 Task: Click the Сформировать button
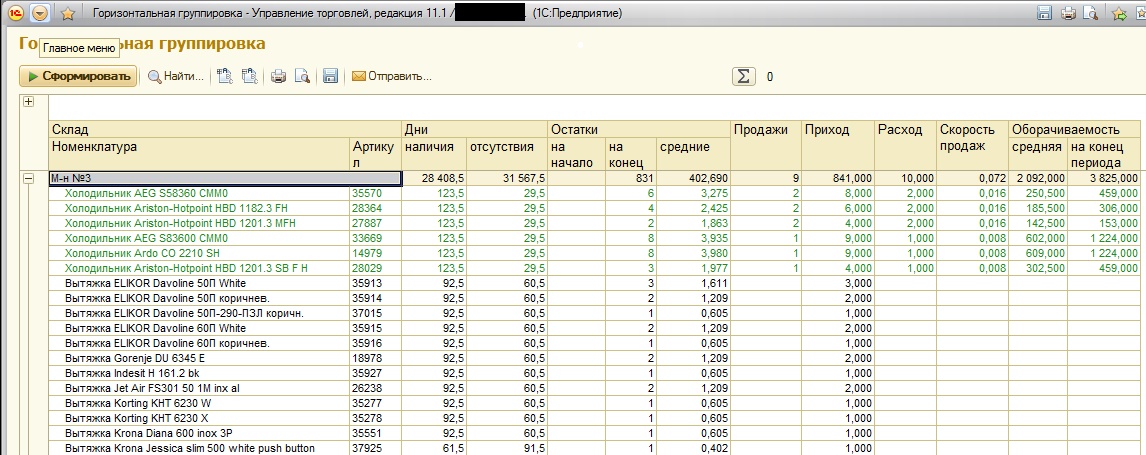tap(78, 76)
